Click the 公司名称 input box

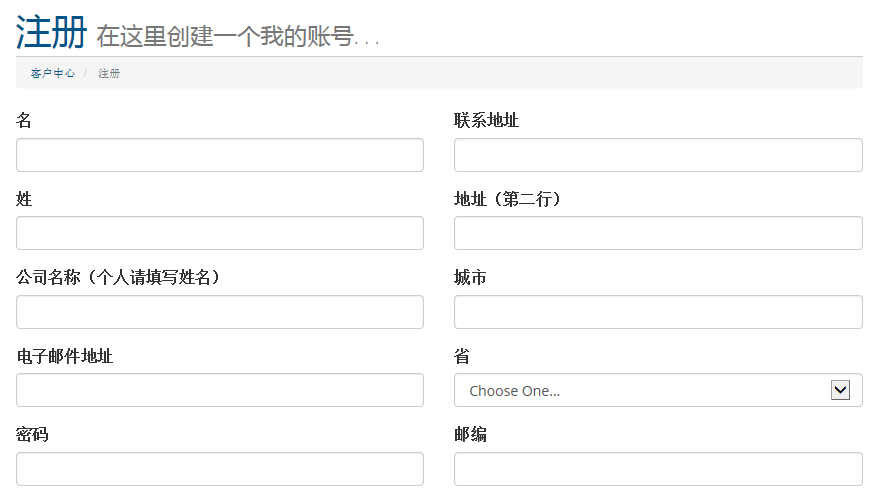coord(220,312)
